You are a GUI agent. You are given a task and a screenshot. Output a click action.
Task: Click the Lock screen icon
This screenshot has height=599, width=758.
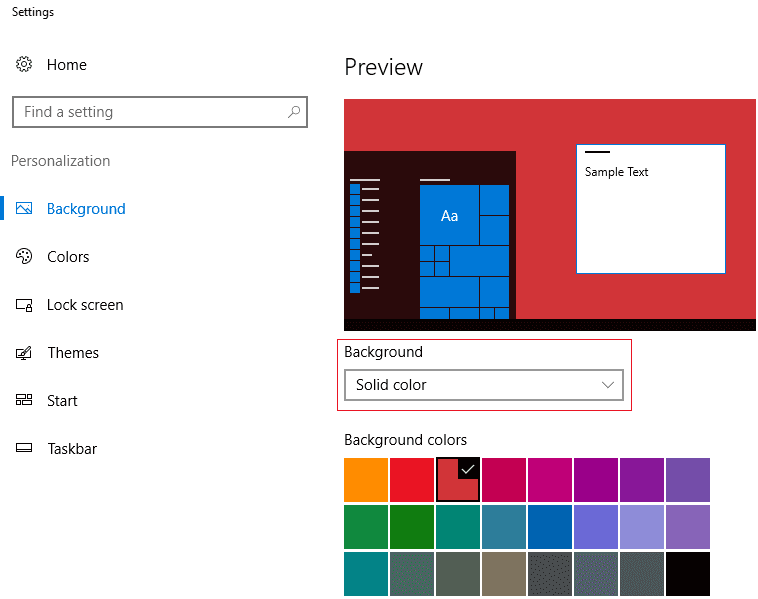(x=24, y=305)
